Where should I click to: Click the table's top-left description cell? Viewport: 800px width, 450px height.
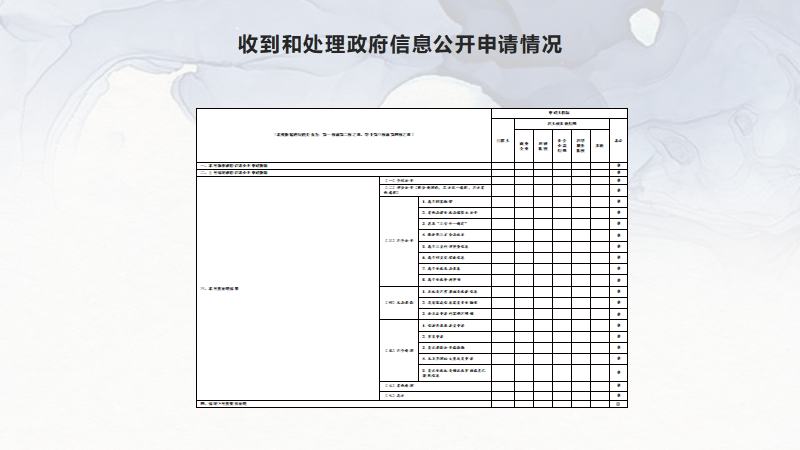point(342,134)
